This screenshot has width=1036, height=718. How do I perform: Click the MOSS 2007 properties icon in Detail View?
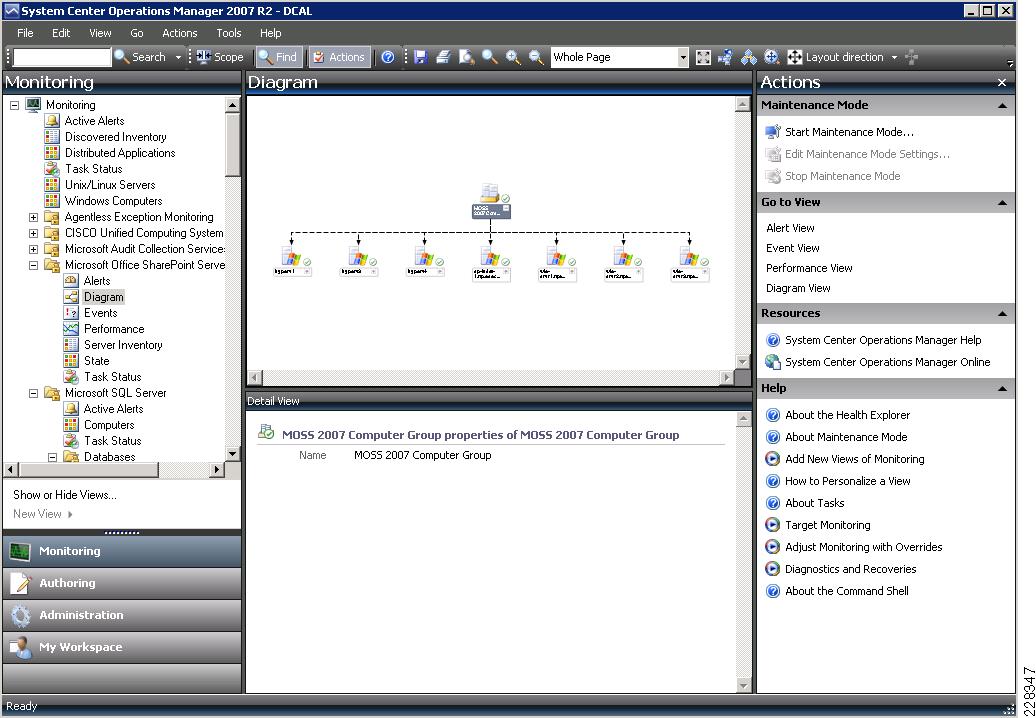coord(266,433)
